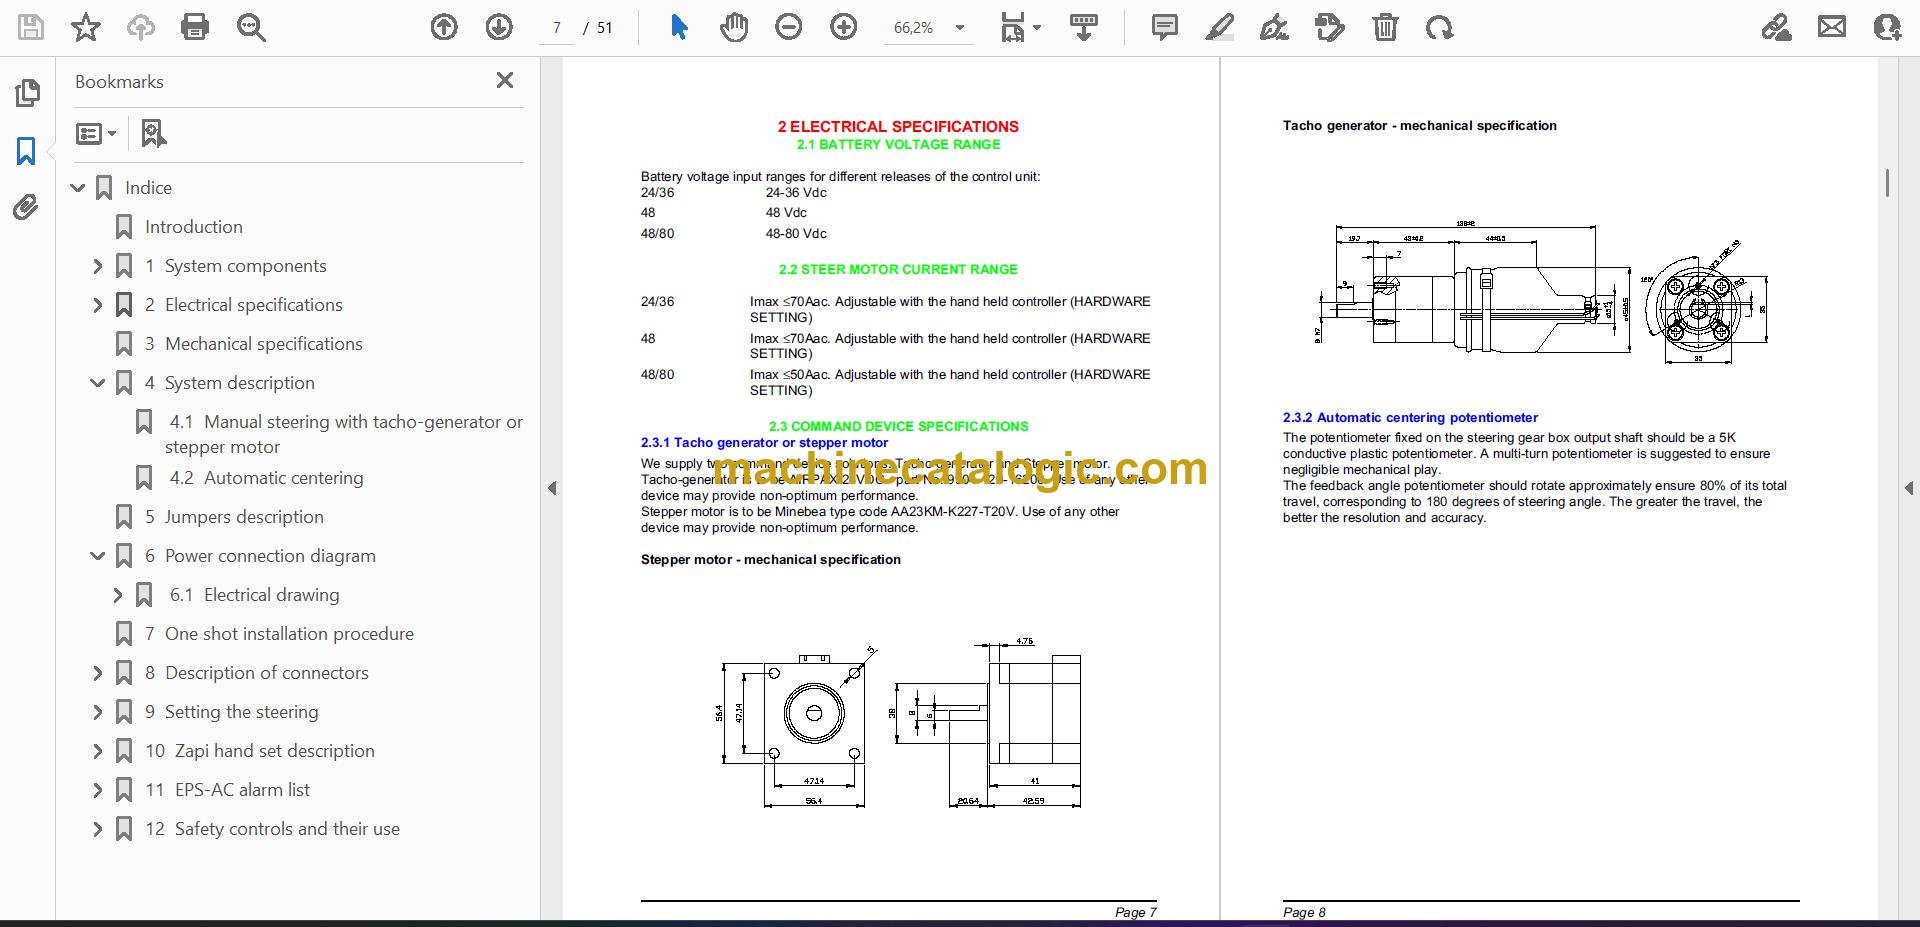Open 7 One shot installation procedure
This screenshot has width=1920, height=927.
[x=280, y=634]
